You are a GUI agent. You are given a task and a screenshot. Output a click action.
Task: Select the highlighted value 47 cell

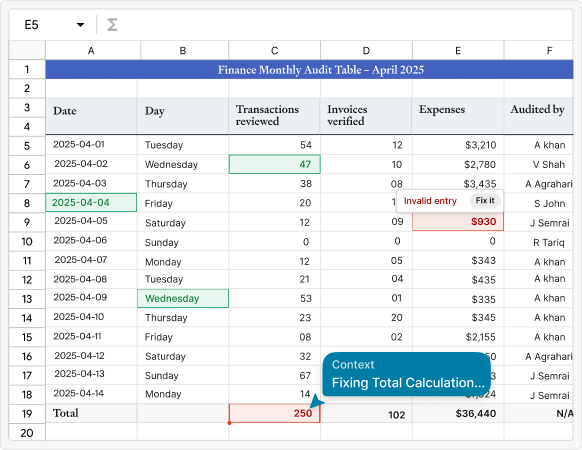coord(274,164)
